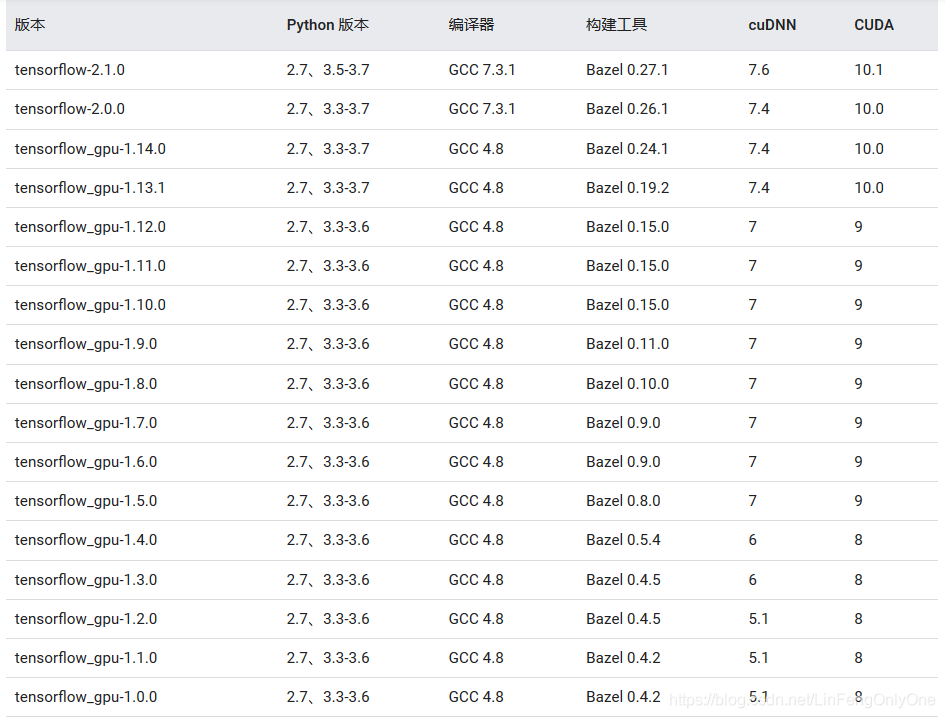This screenshot has height=718, width=945.
Task: Click GCC 7.3.1 in tensorflow-2.1.0 row
Action: click(x=482, y=70)
